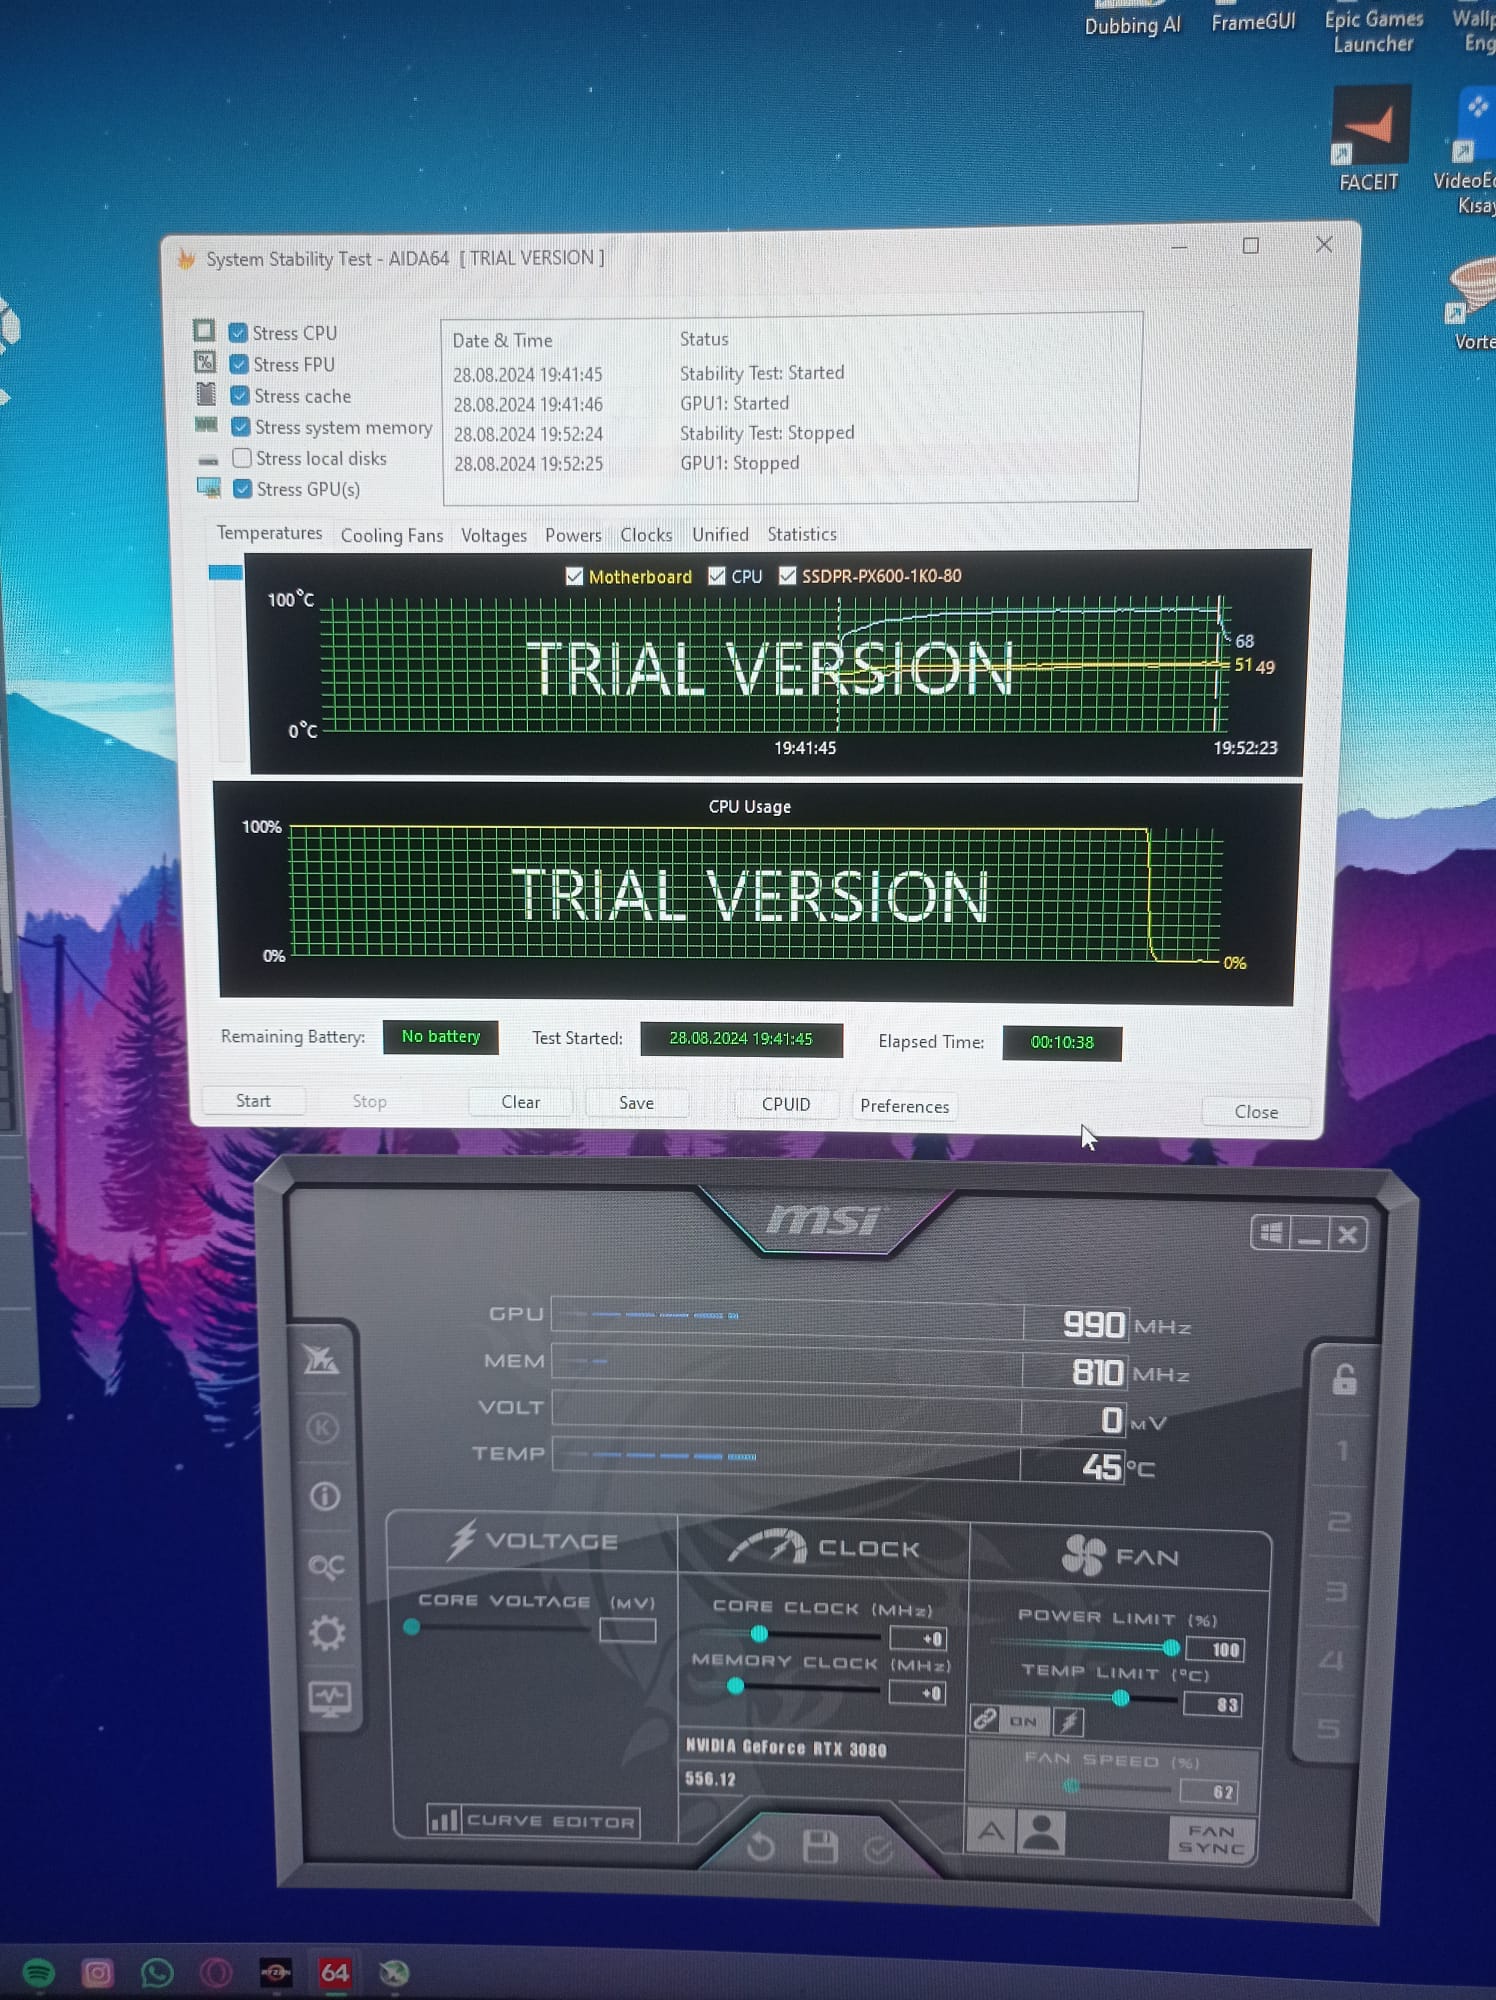Toggle SSDPR-PX600 temperature graph checkbox
1496x2000 pixels.
pos(787,575)
